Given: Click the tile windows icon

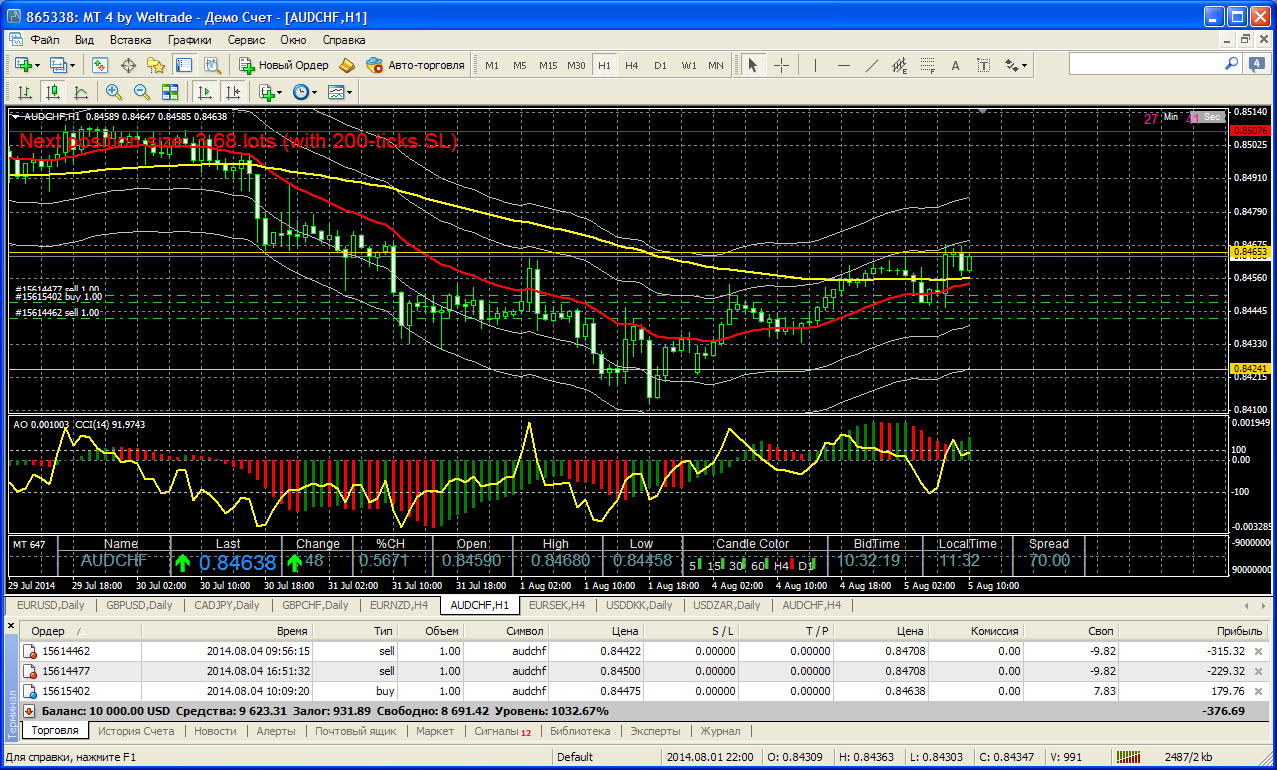Looking at the screenshot, I should pyautogui.click(x=169, y=92).
